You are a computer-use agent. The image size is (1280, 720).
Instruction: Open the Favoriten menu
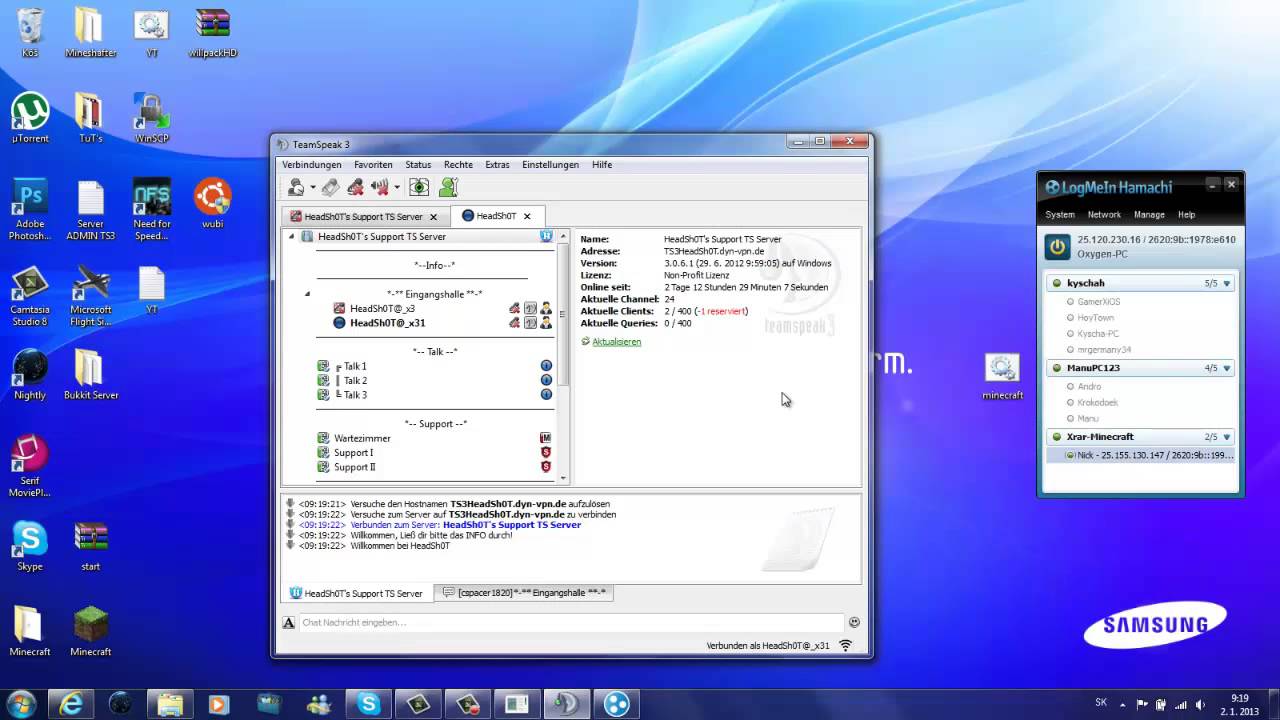[373, 164]
